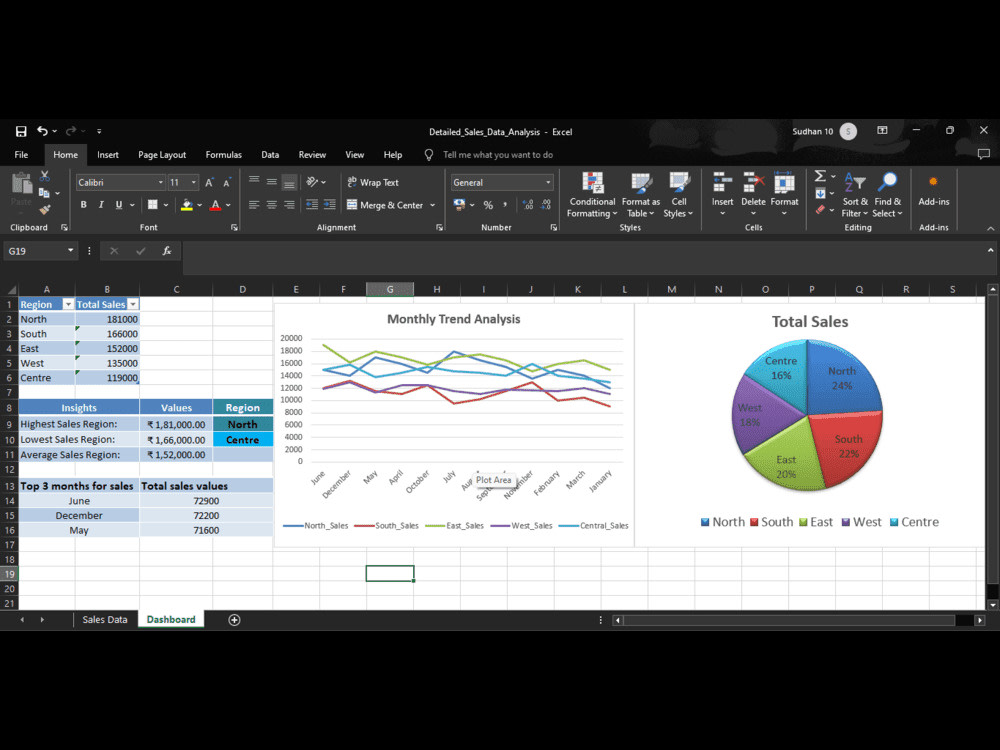The height and width of the screenshot is (750, 1000).
Task: Switch to Sales Data sheet tab
Action: pyautogui.click(x=105, y=619)
